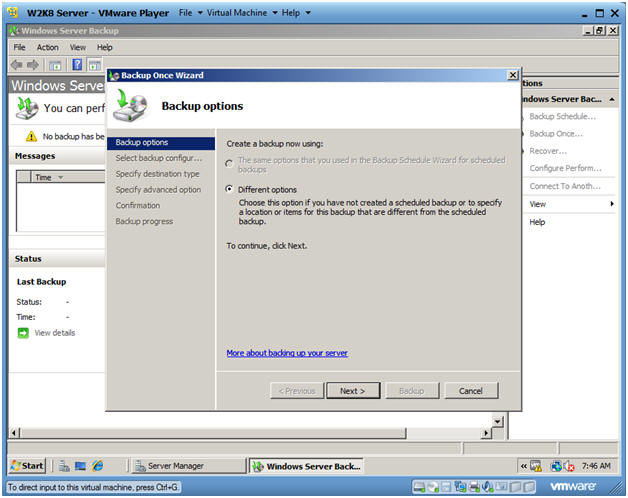Open the View menu in menu bar

(x=78, y=47)
